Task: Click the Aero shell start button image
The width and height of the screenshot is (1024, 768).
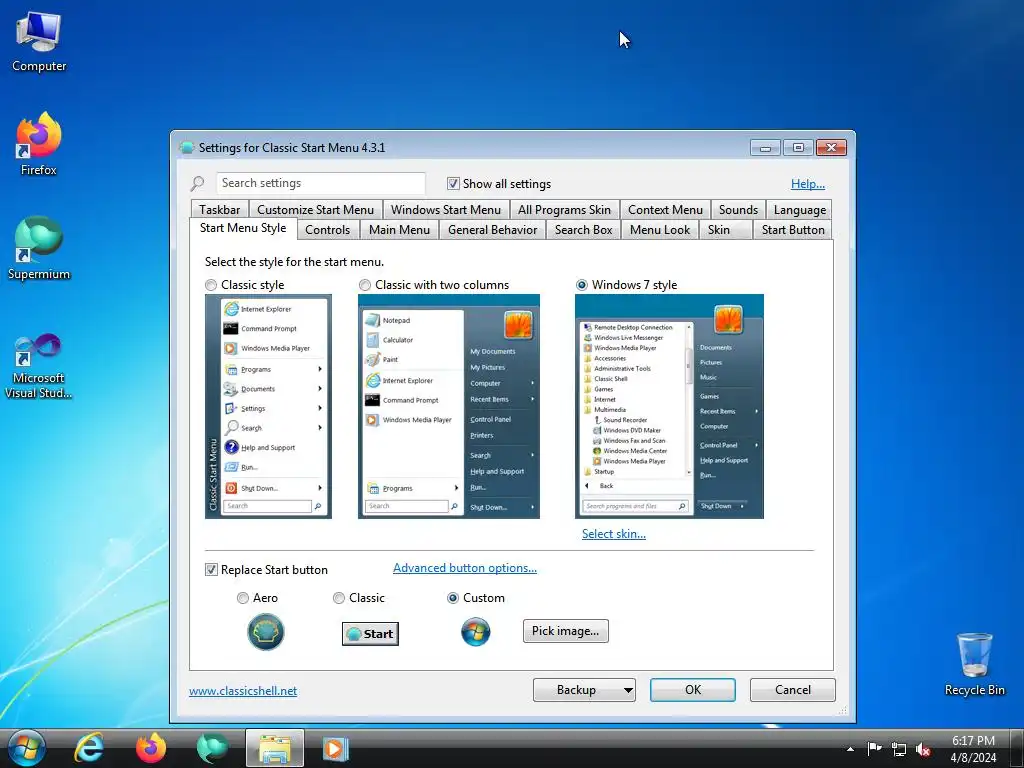Action: [266, 632]
